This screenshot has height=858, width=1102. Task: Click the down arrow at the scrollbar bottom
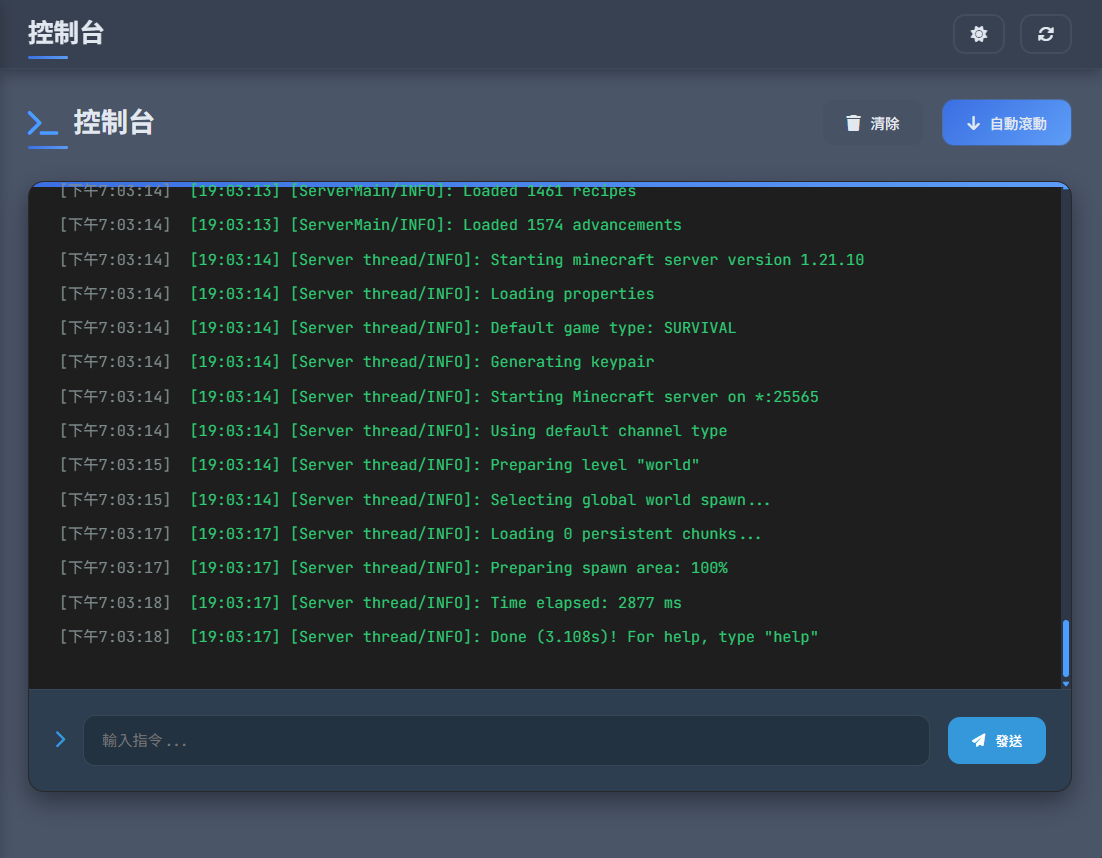coord(1065,684)
